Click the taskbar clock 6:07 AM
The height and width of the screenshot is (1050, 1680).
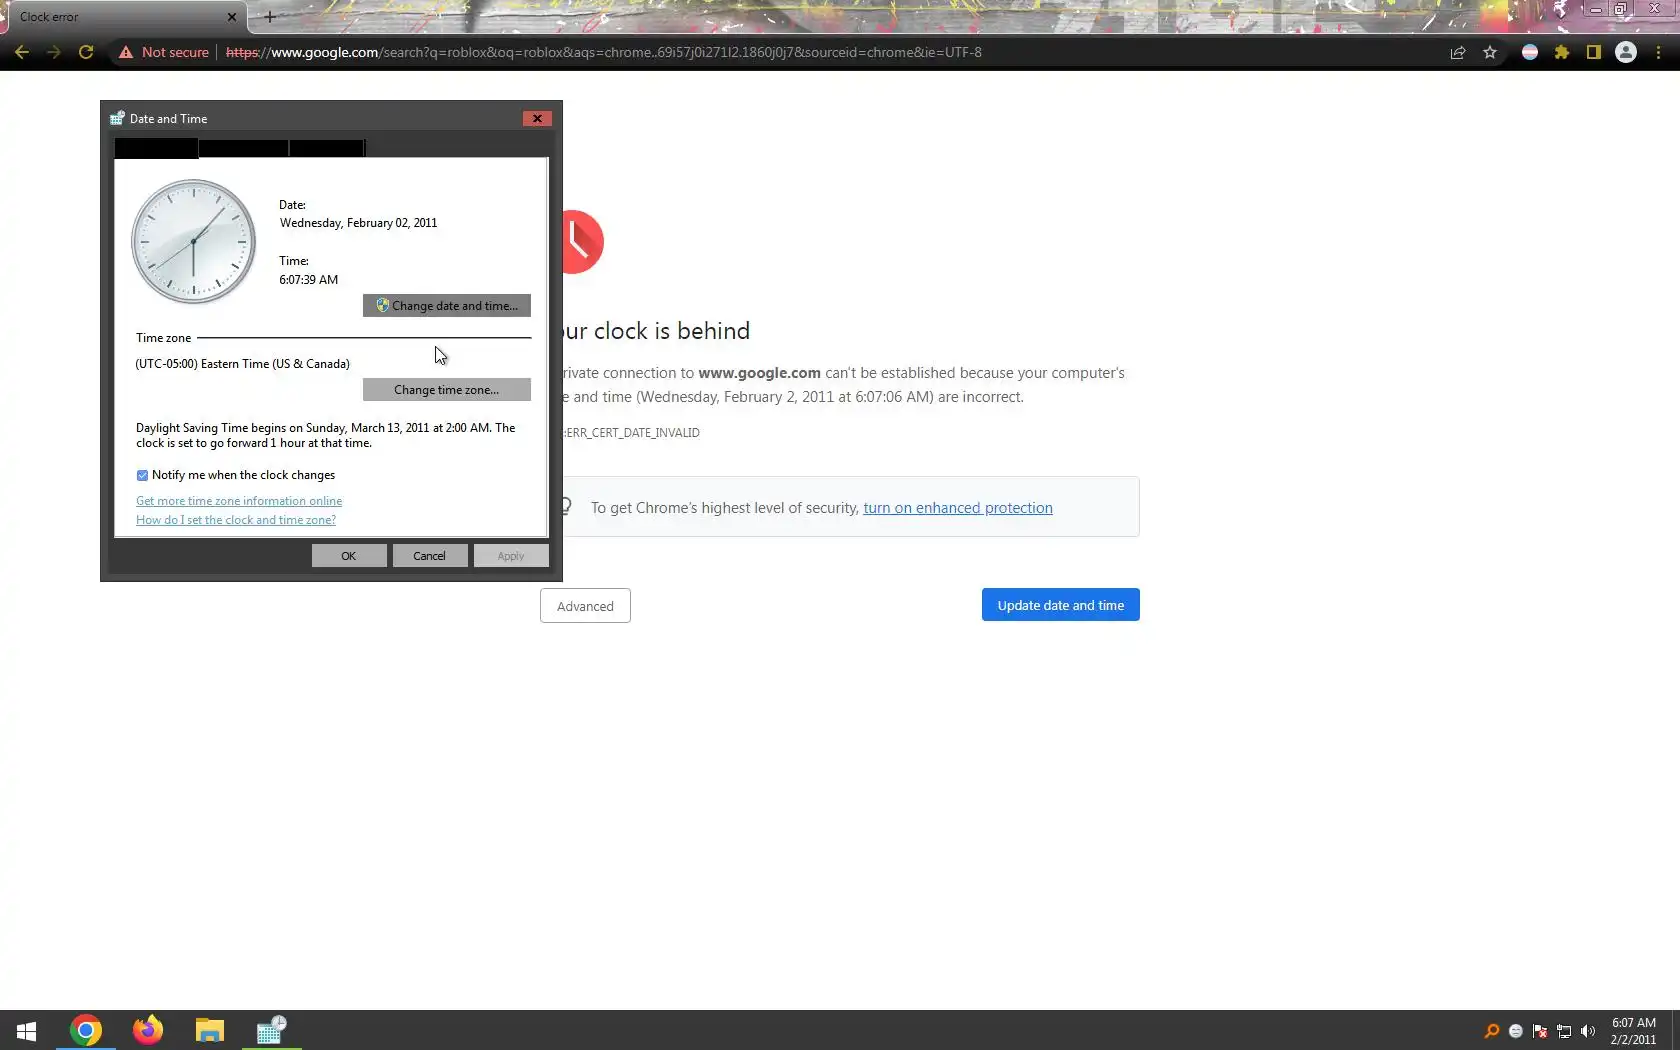[1634, 1030]
